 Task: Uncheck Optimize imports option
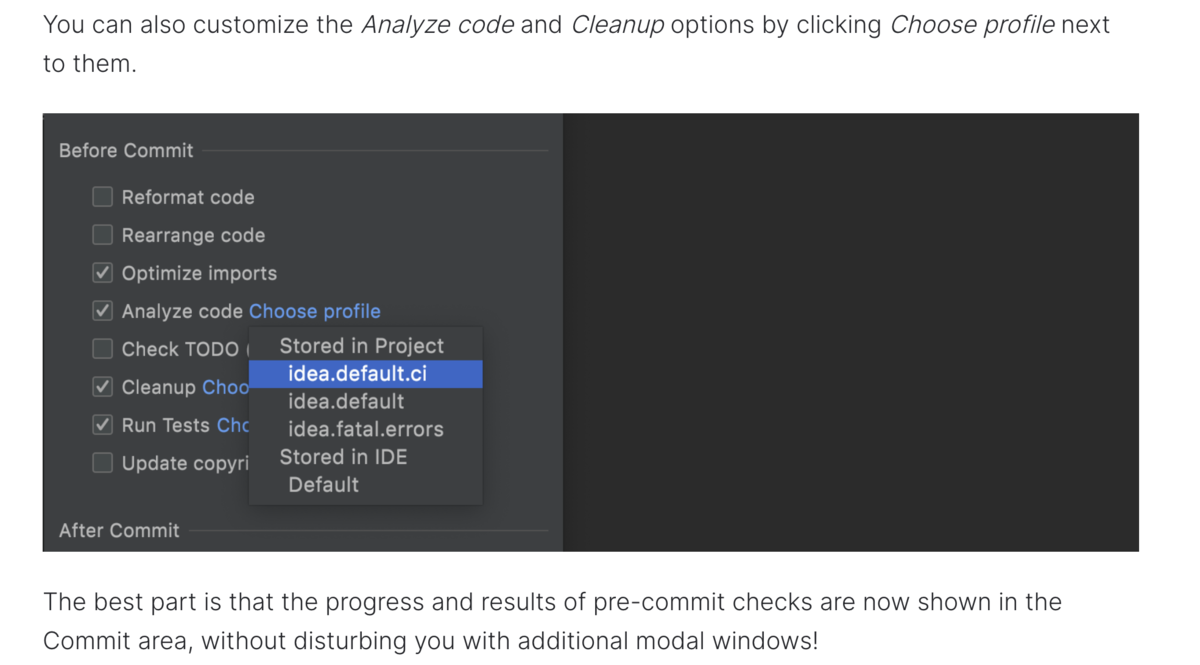click(102, 273)
